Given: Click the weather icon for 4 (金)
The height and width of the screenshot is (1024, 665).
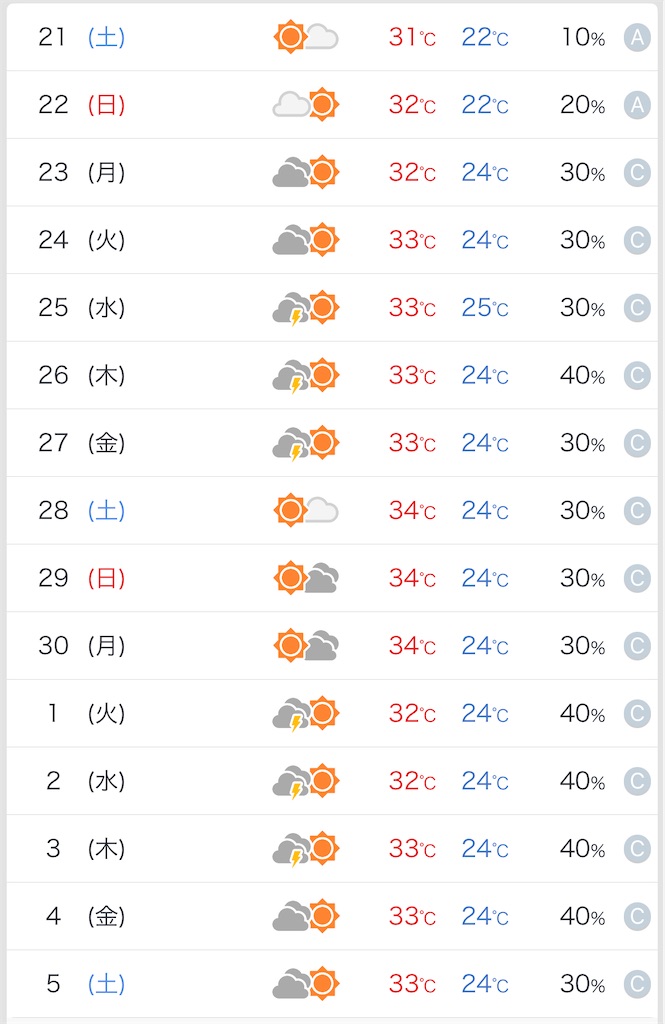Looking at the screenshot, I should tap(306, 916).
